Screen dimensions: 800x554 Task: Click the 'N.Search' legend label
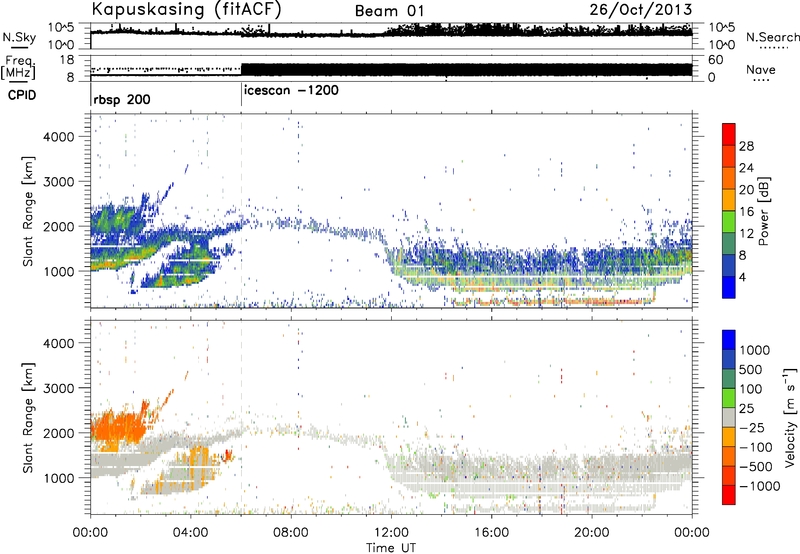coord(772,37)
